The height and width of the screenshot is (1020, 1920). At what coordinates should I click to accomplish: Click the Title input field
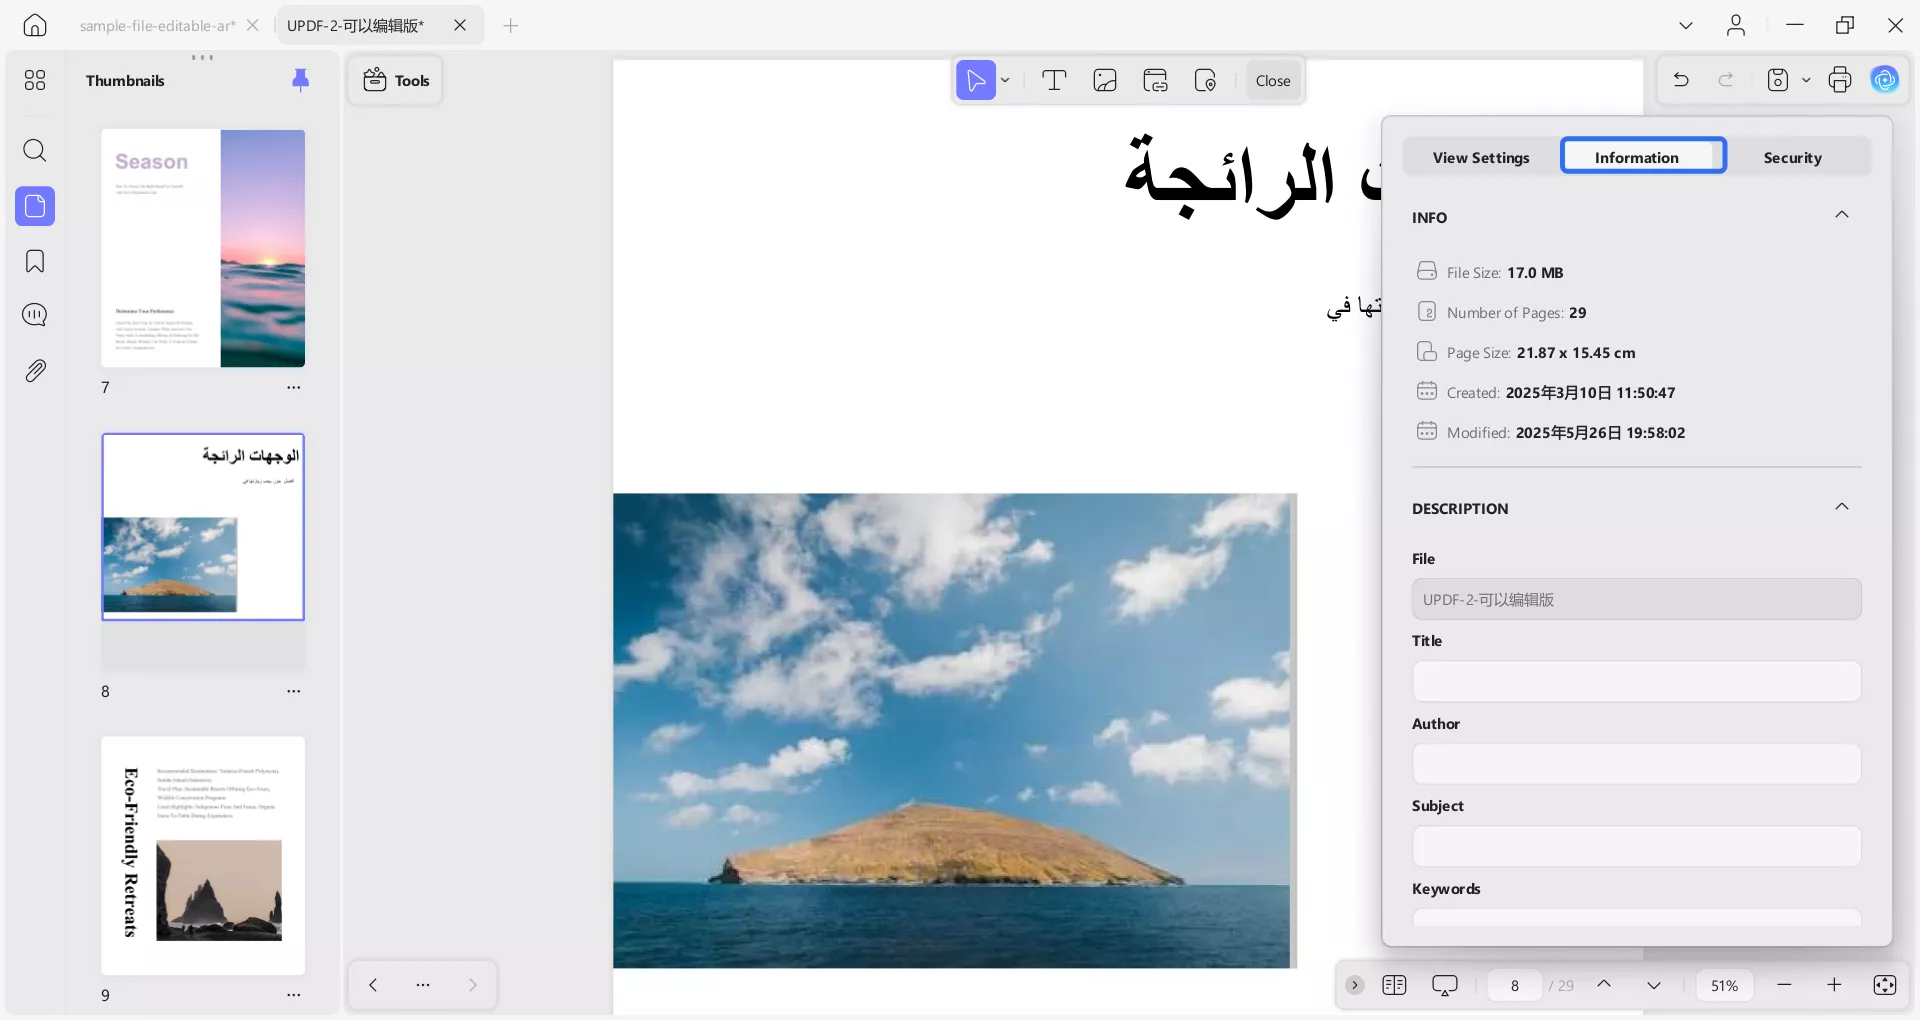pos(1636,681)
